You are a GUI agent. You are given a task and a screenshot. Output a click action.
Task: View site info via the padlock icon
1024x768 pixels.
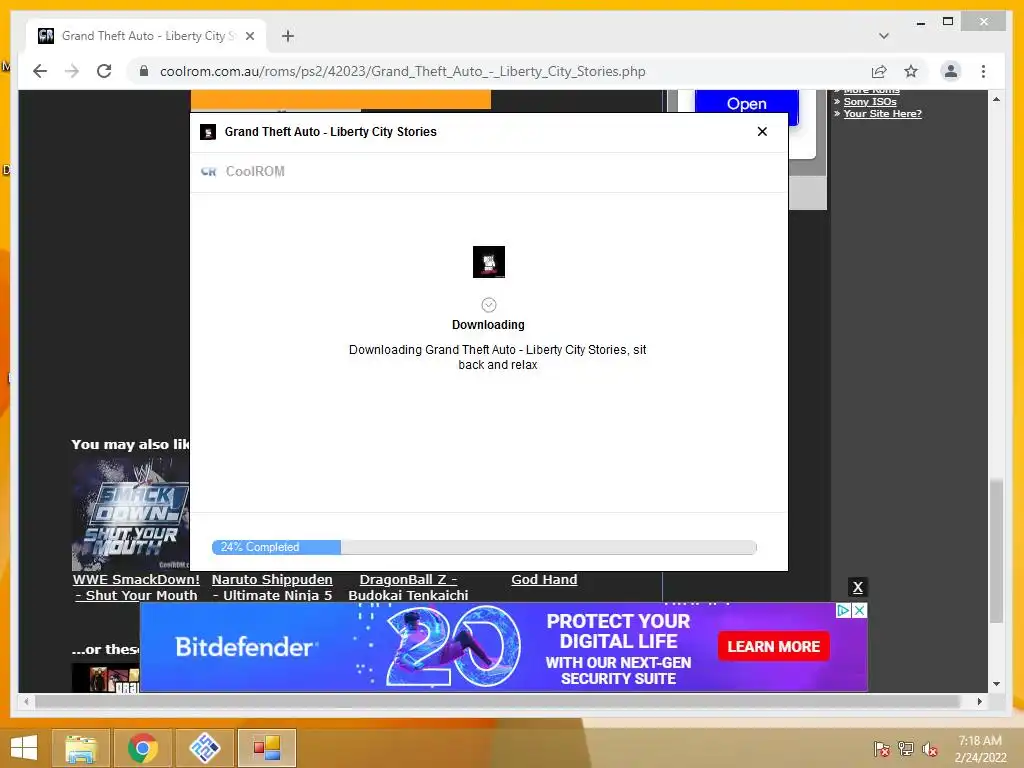144,71
